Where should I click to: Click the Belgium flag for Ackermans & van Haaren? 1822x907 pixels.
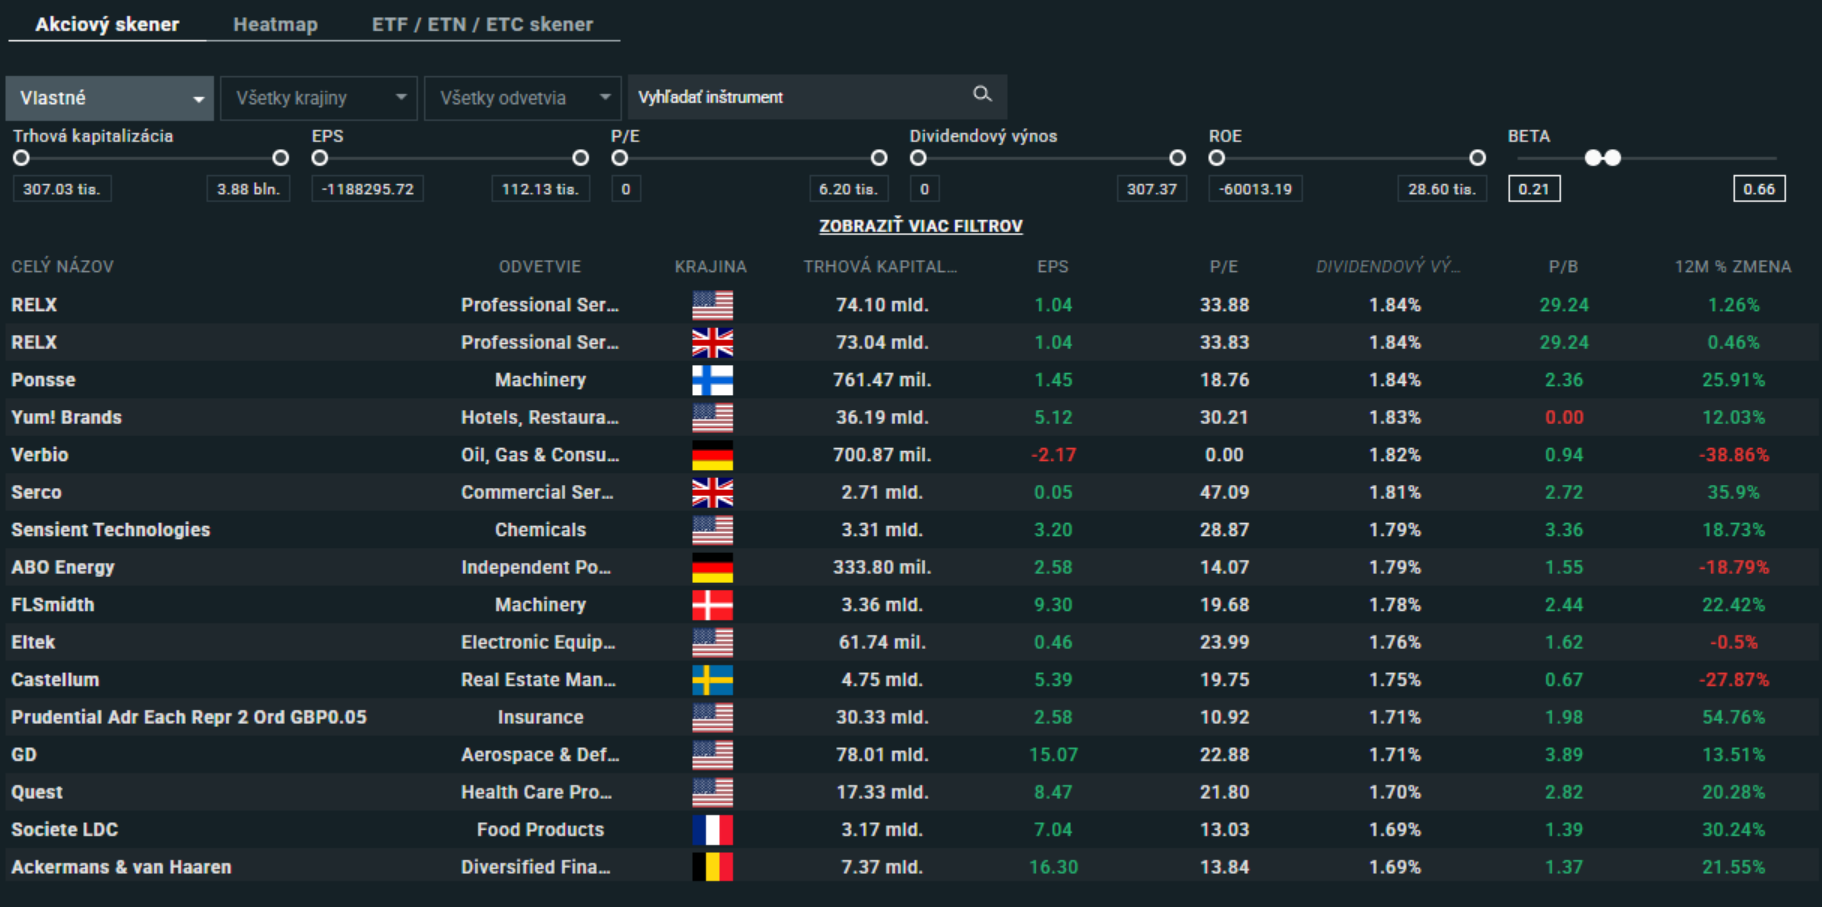coord(712,867)
